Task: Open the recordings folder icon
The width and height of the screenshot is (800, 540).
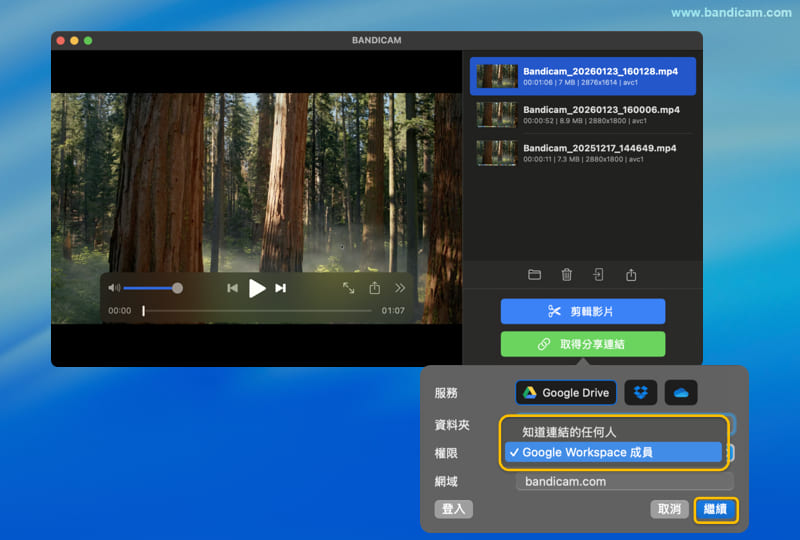Action: click(534, 275)
